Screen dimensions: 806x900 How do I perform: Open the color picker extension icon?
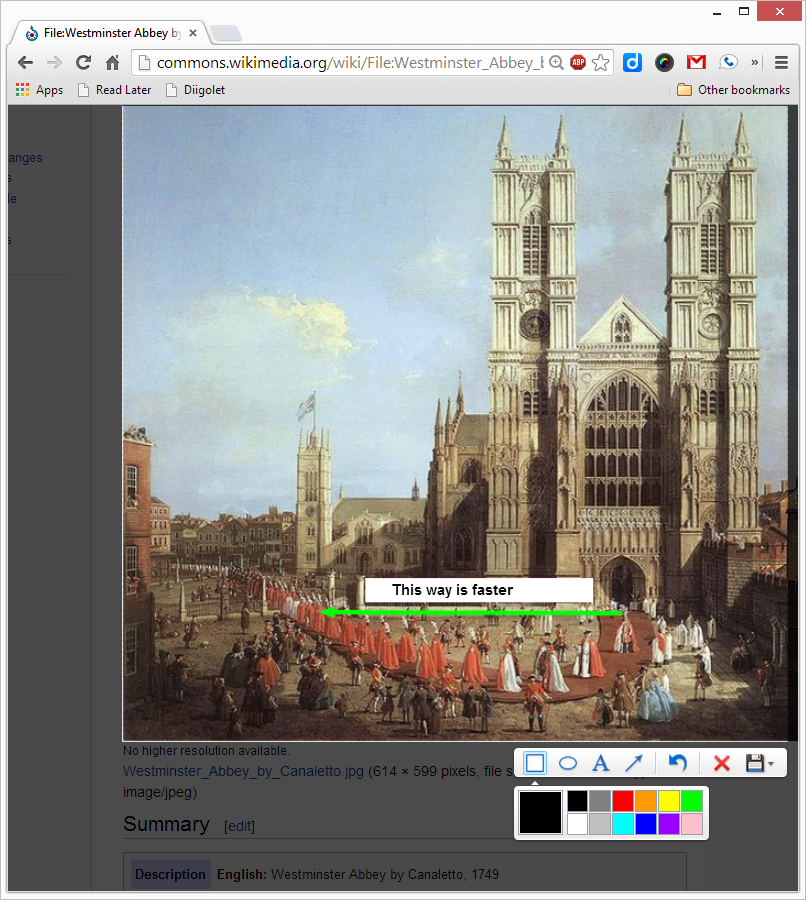664,62
